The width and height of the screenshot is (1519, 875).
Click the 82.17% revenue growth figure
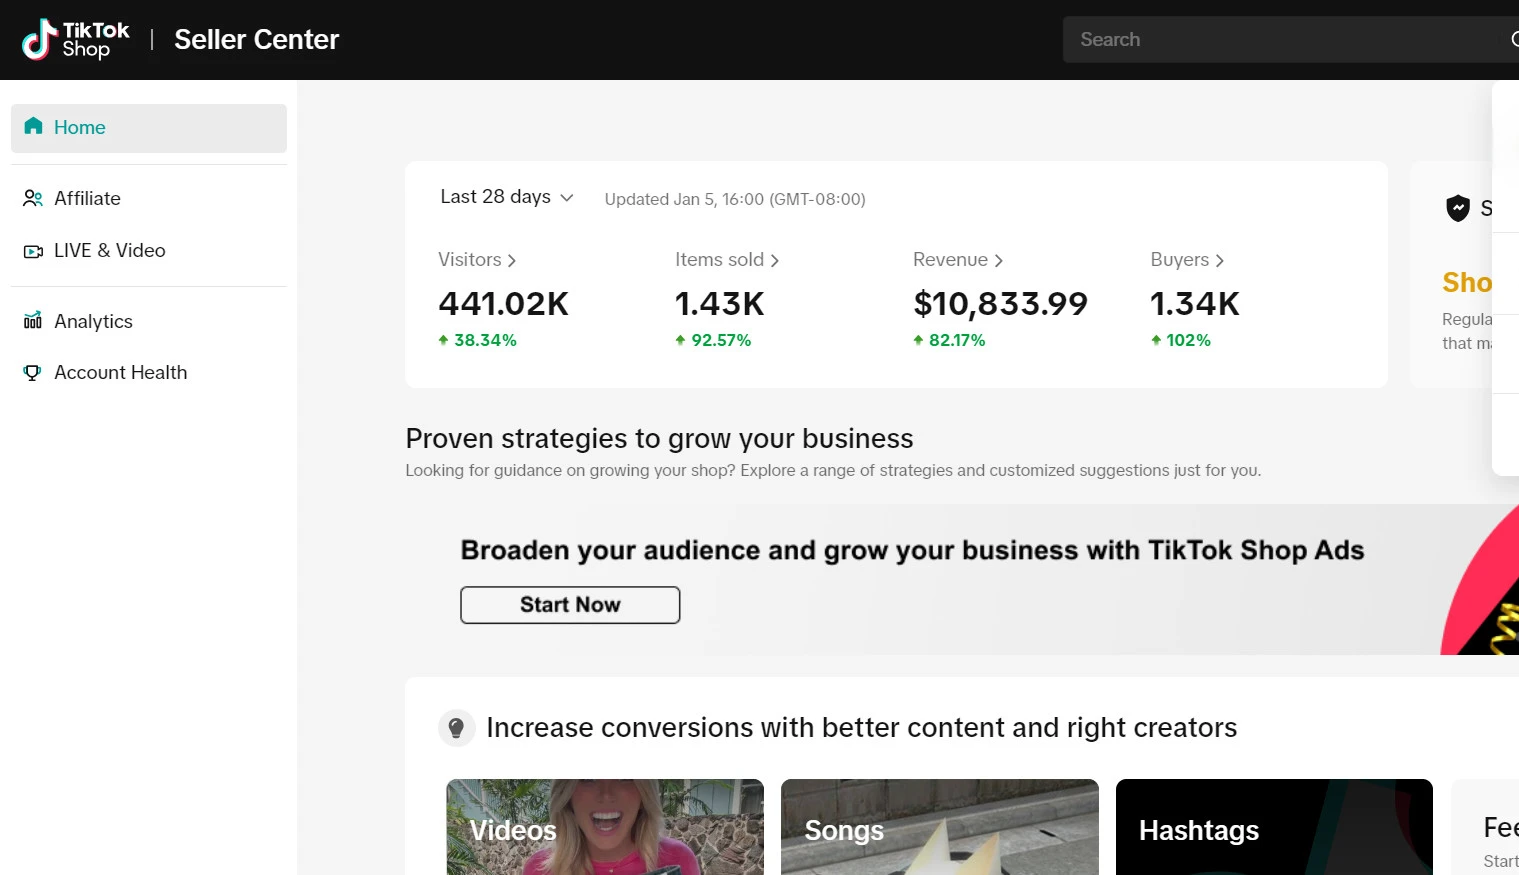coord(957,340)
